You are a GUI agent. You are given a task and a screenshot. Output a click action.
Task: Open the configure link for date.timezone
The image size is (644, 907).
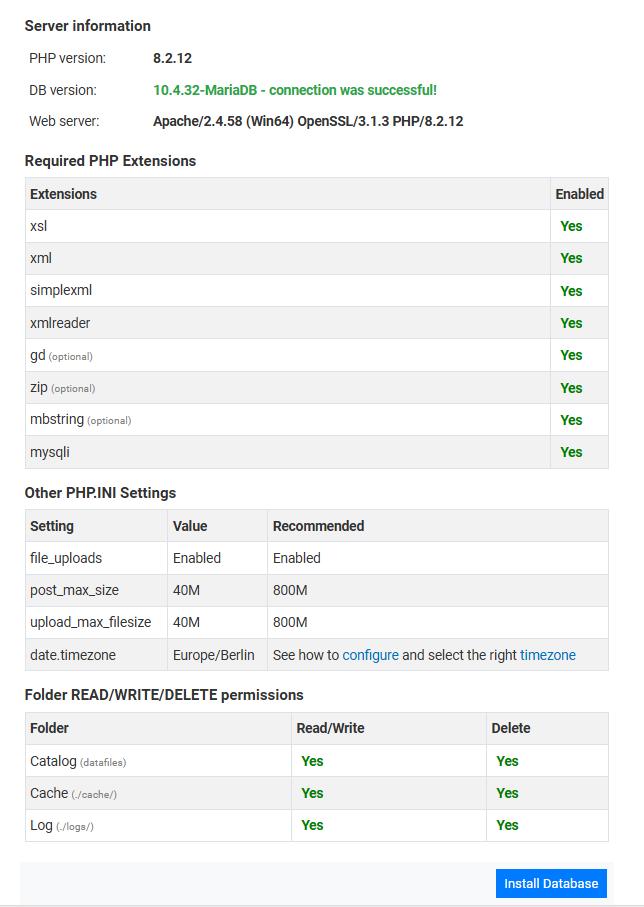click(370, 655)
